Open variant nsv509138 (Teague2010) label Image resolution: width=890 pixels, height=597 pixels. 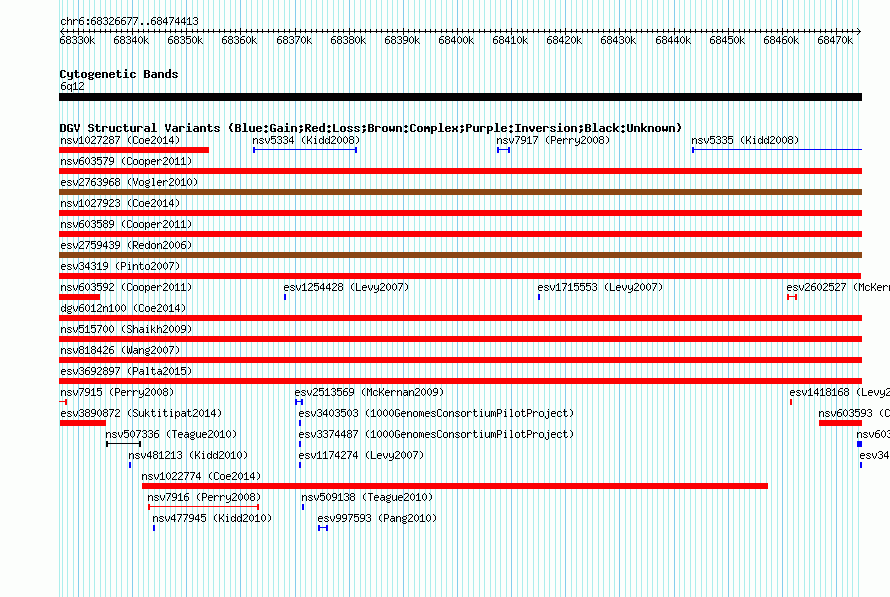coord(367,497)
